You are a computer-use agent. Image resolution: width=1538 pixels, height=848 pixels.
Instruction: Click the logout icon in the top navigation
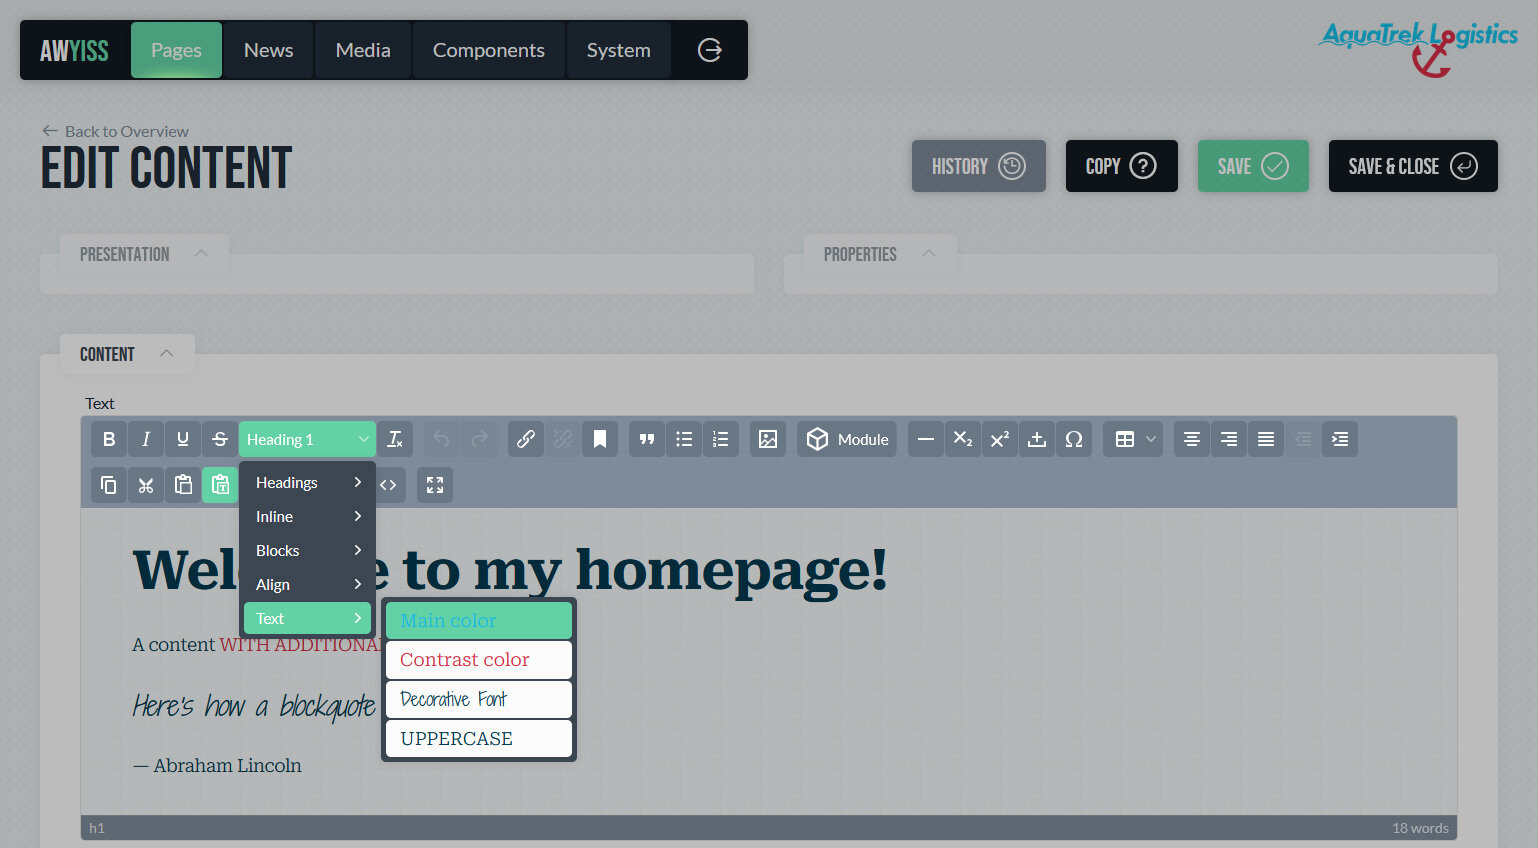point(709,50)
